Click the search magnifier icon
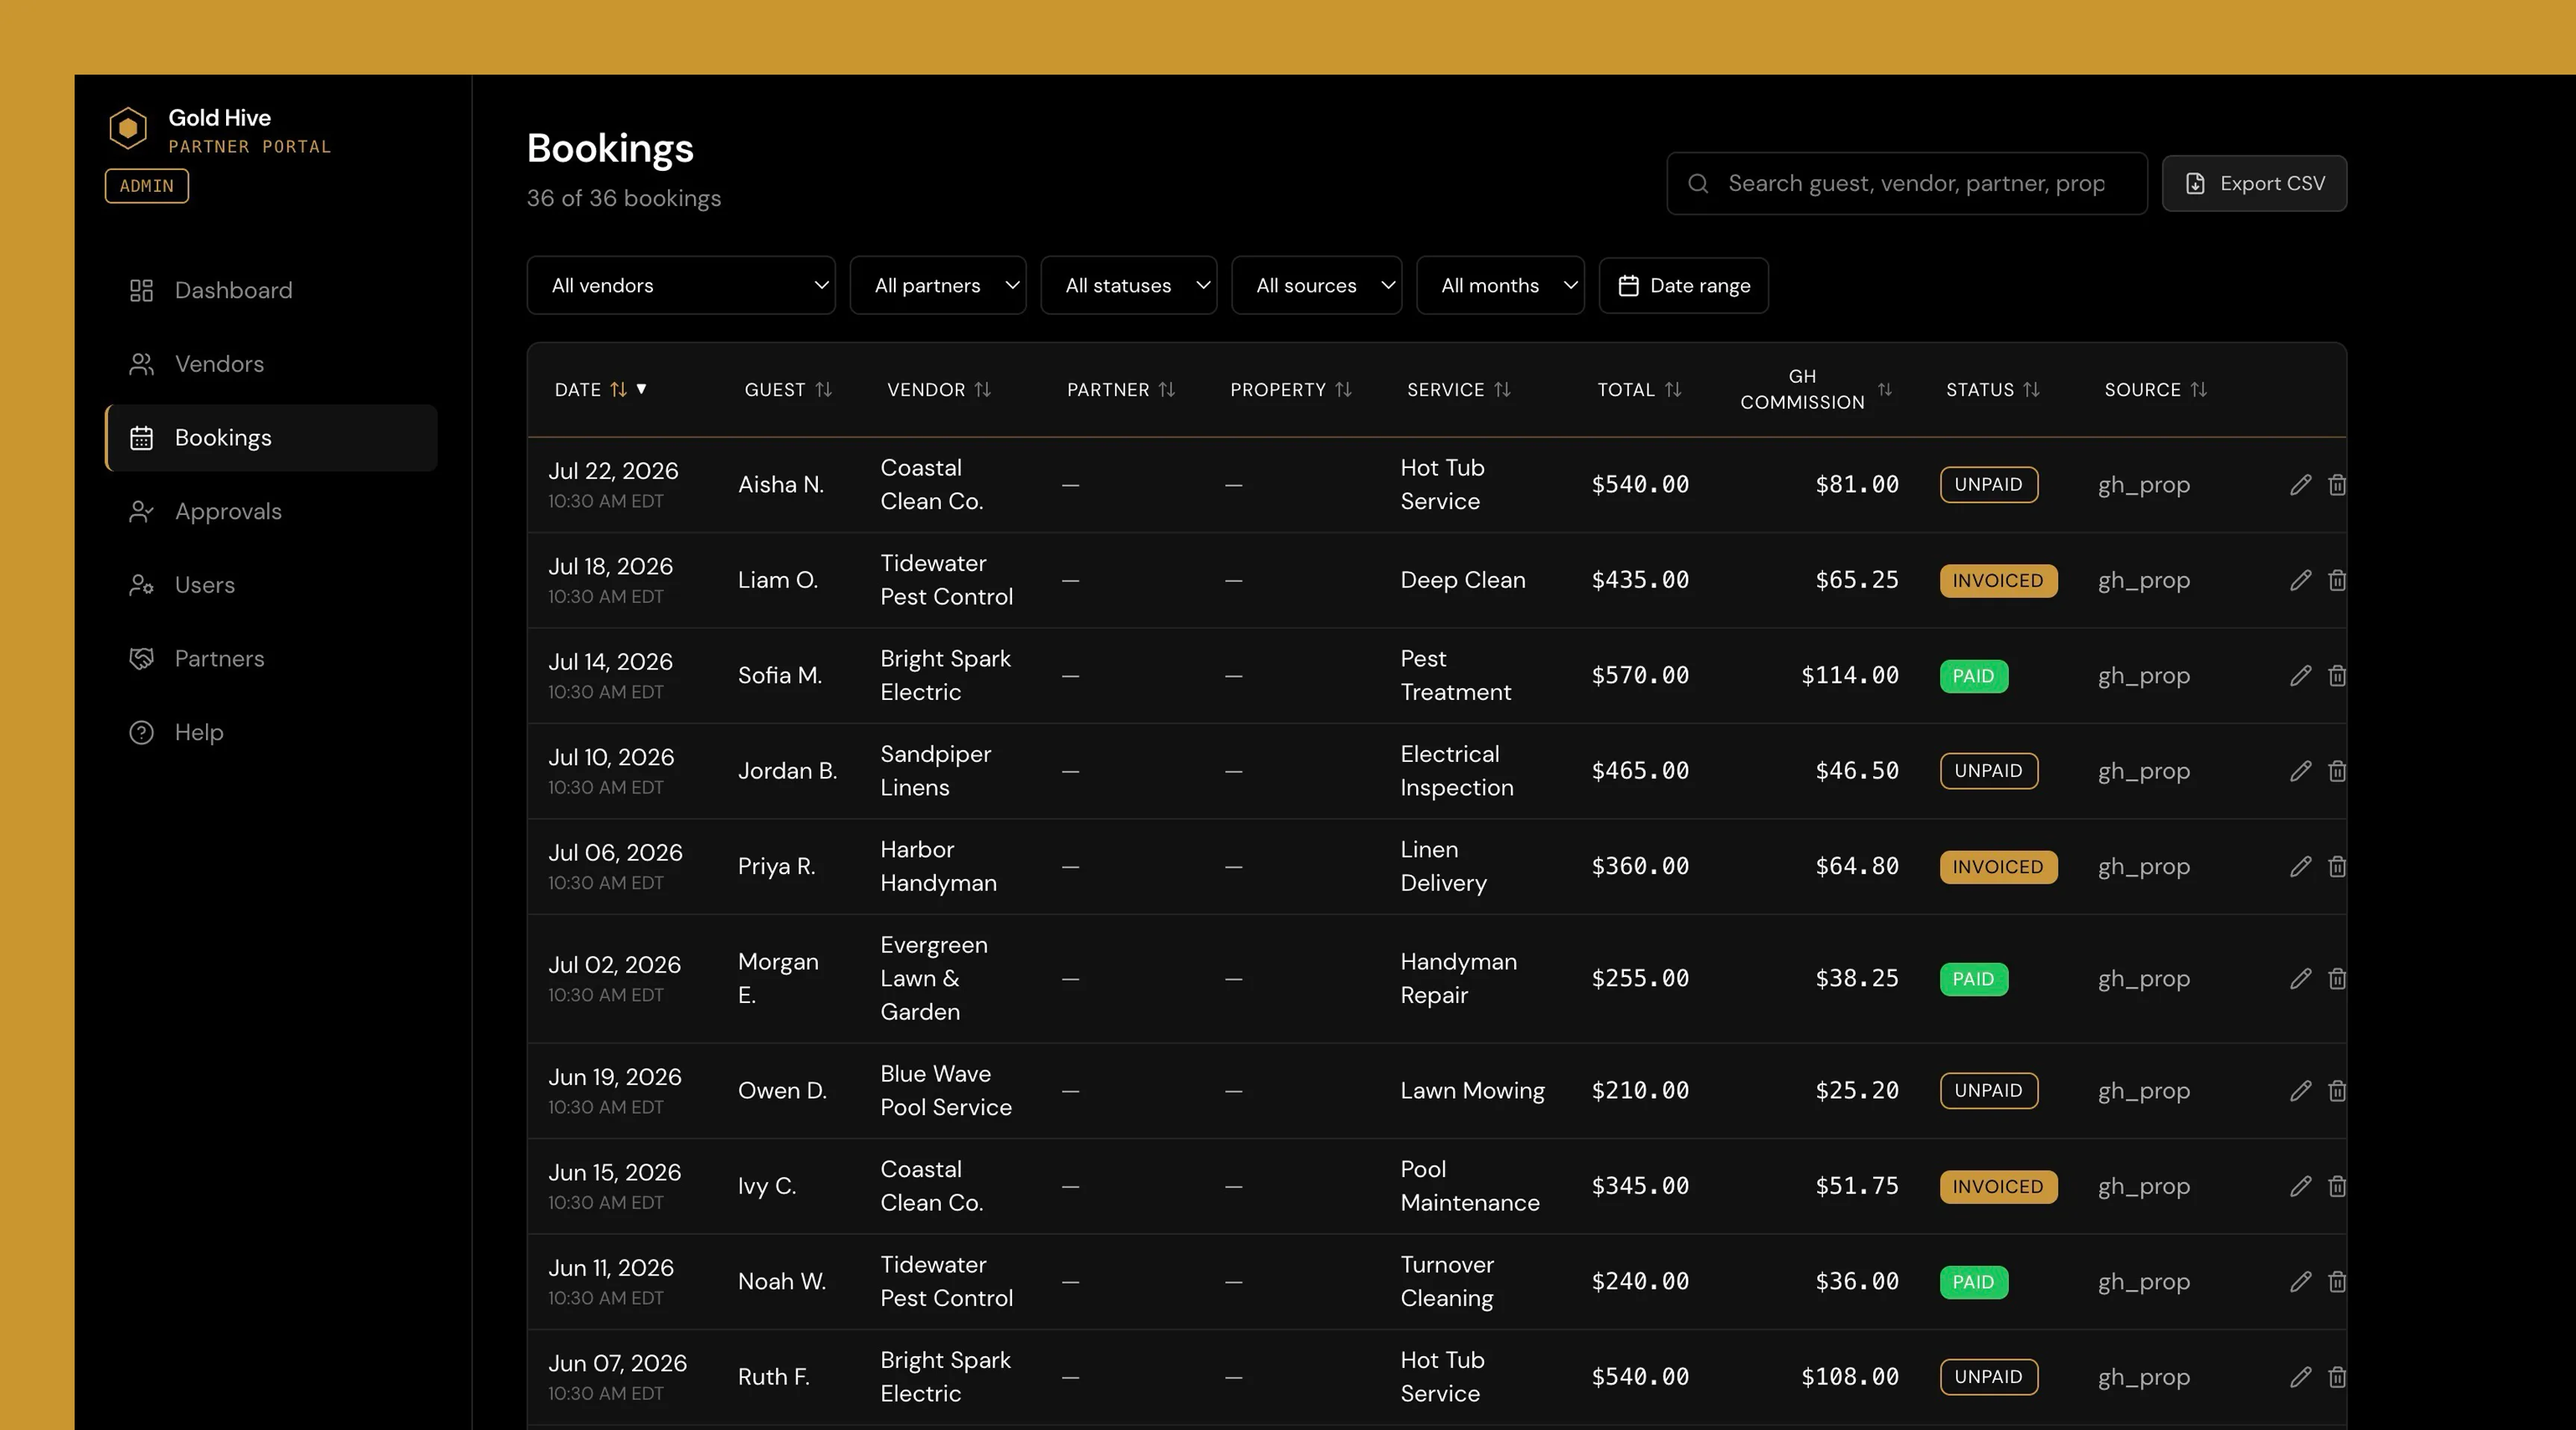The height and width of the screenshot is (1430, 2576). [x=1698, y=184]
